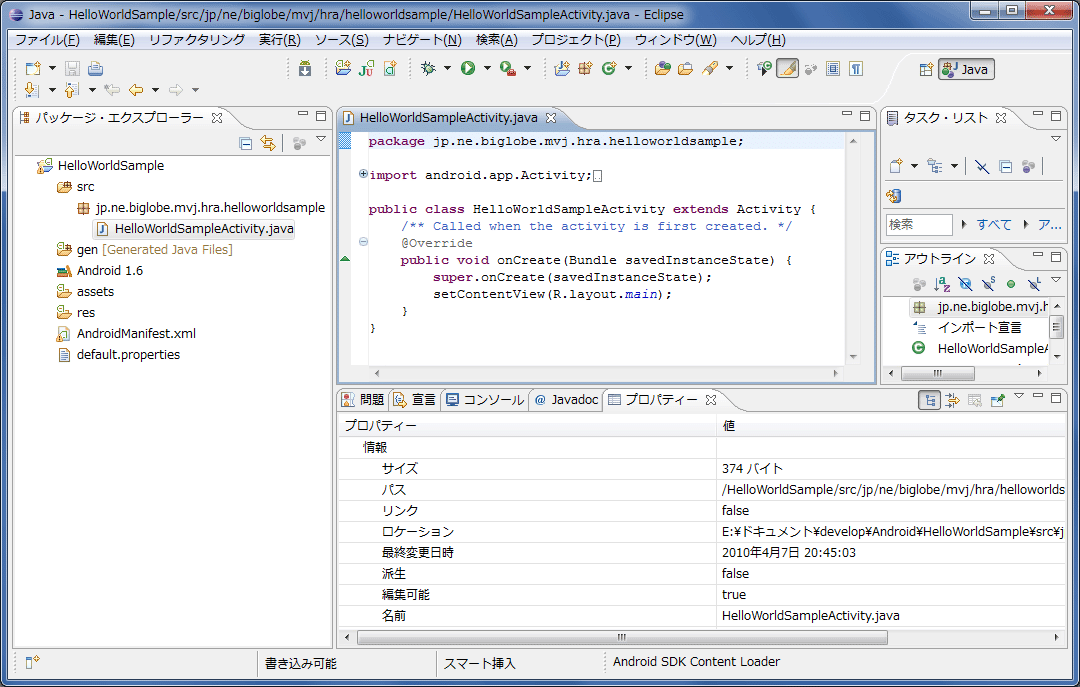The width and height of the screenshot is (1080, 687).
Task: Click the Open Perspective icon beside Java
Action: [926, 69]
